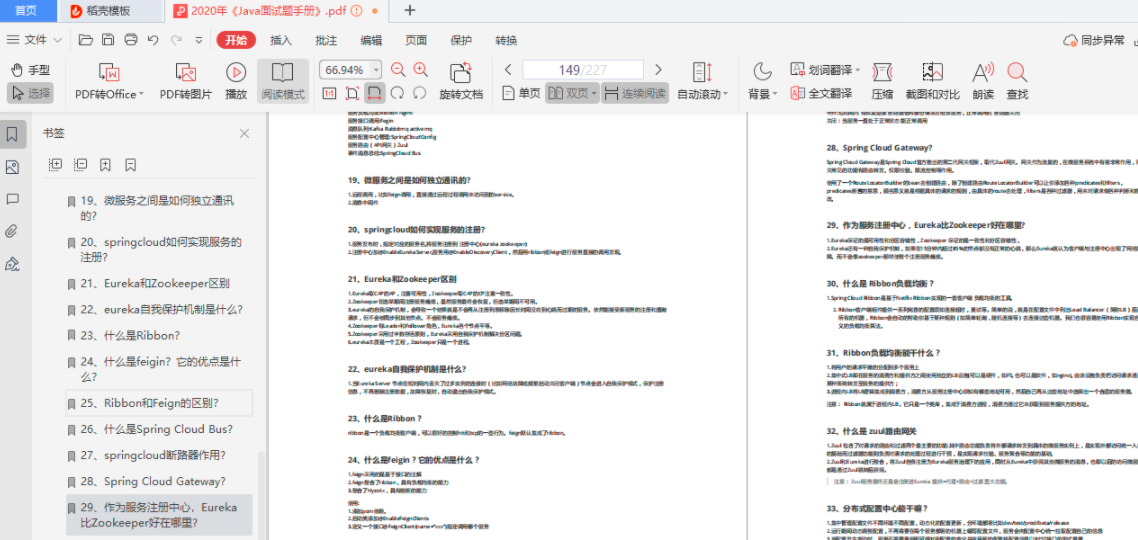
Task: Zoom out with minus magnifier
Action: pyautogui.click(x=398, y=70)
